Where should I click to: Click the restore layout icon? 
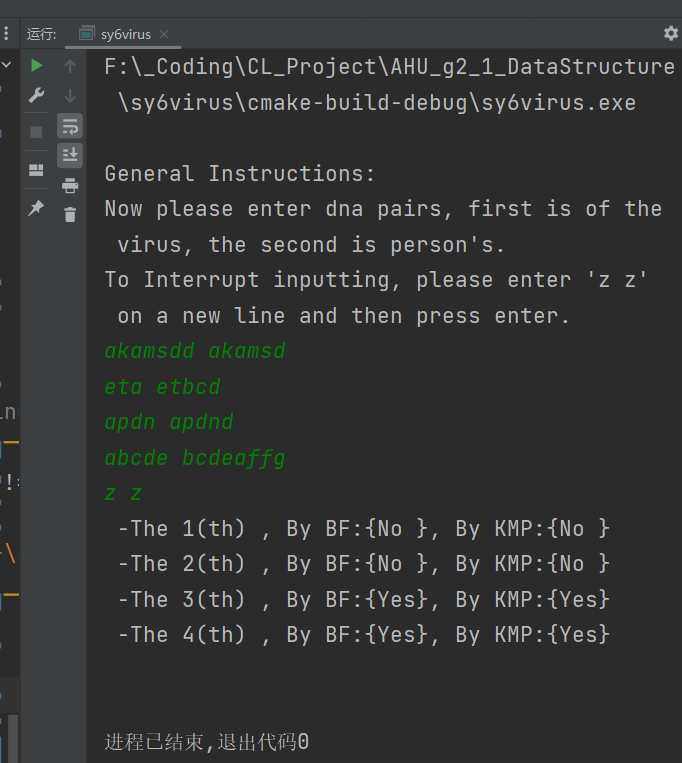point(36,169)
